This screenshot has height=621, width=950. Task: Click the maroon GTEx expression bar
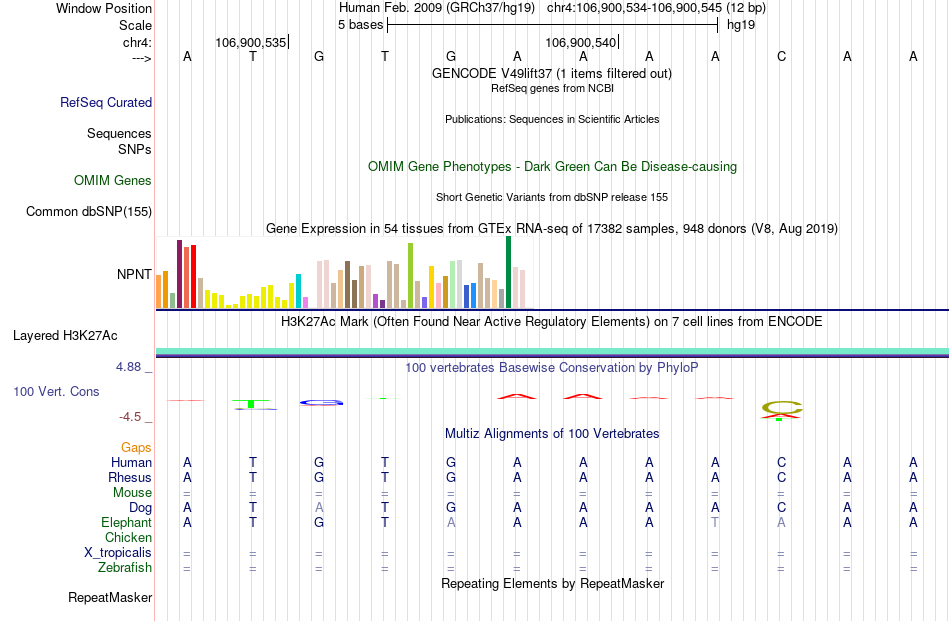point(179,274)
